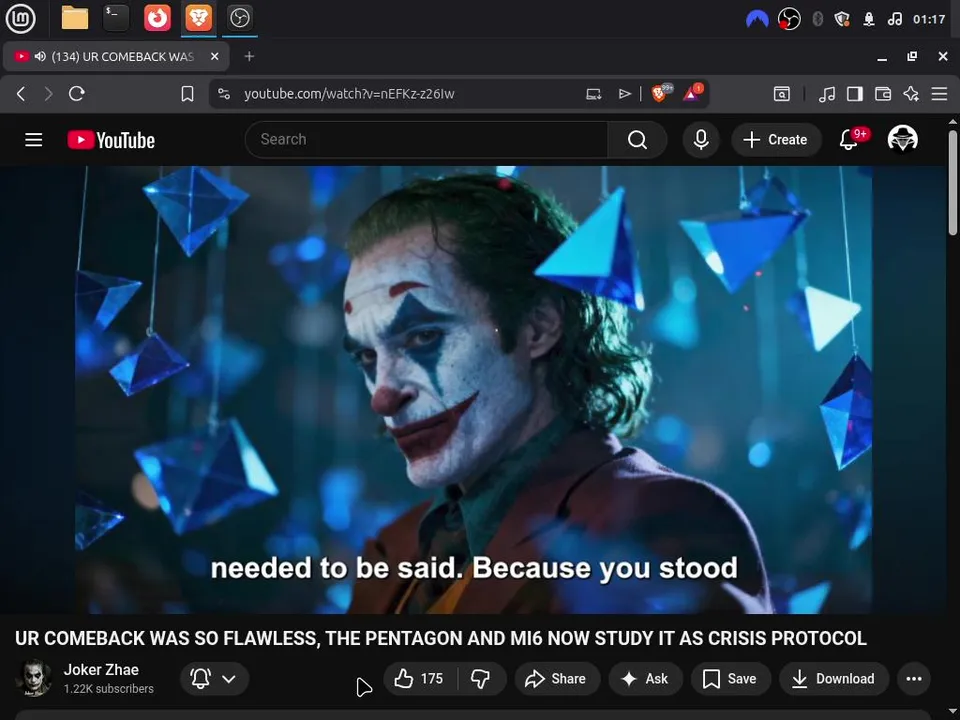Open the Bluetooth tray icon
This screenshot has width=960, height=720.
817,19
